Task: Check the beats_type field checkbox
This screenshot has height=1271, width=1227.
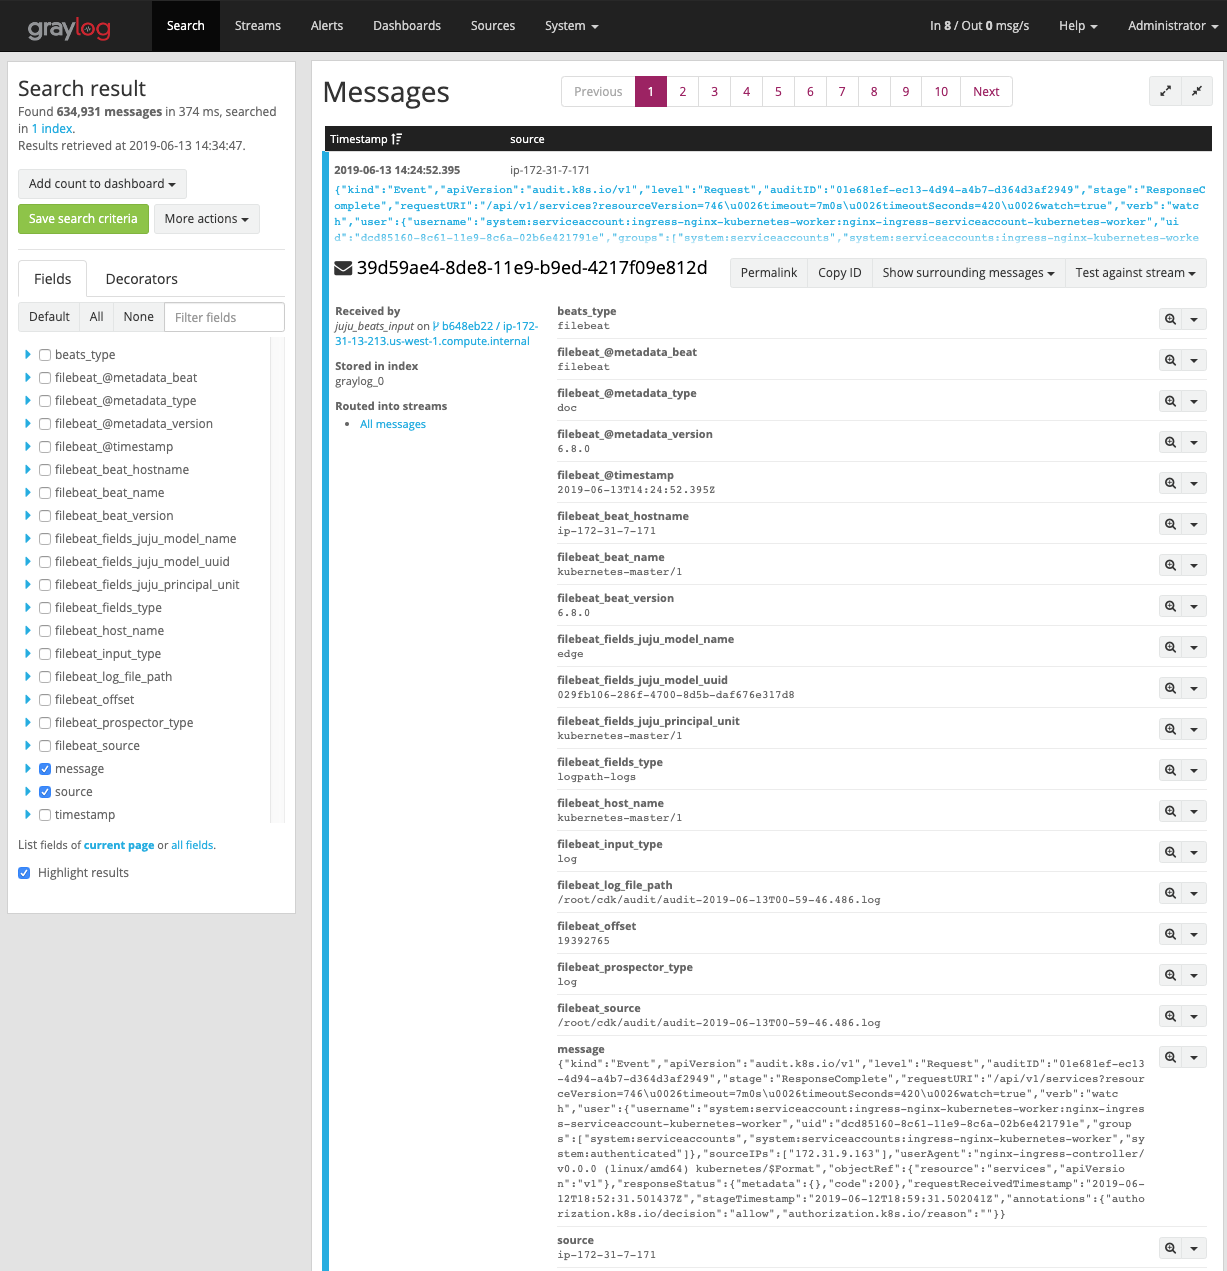Action: (45, 355)
